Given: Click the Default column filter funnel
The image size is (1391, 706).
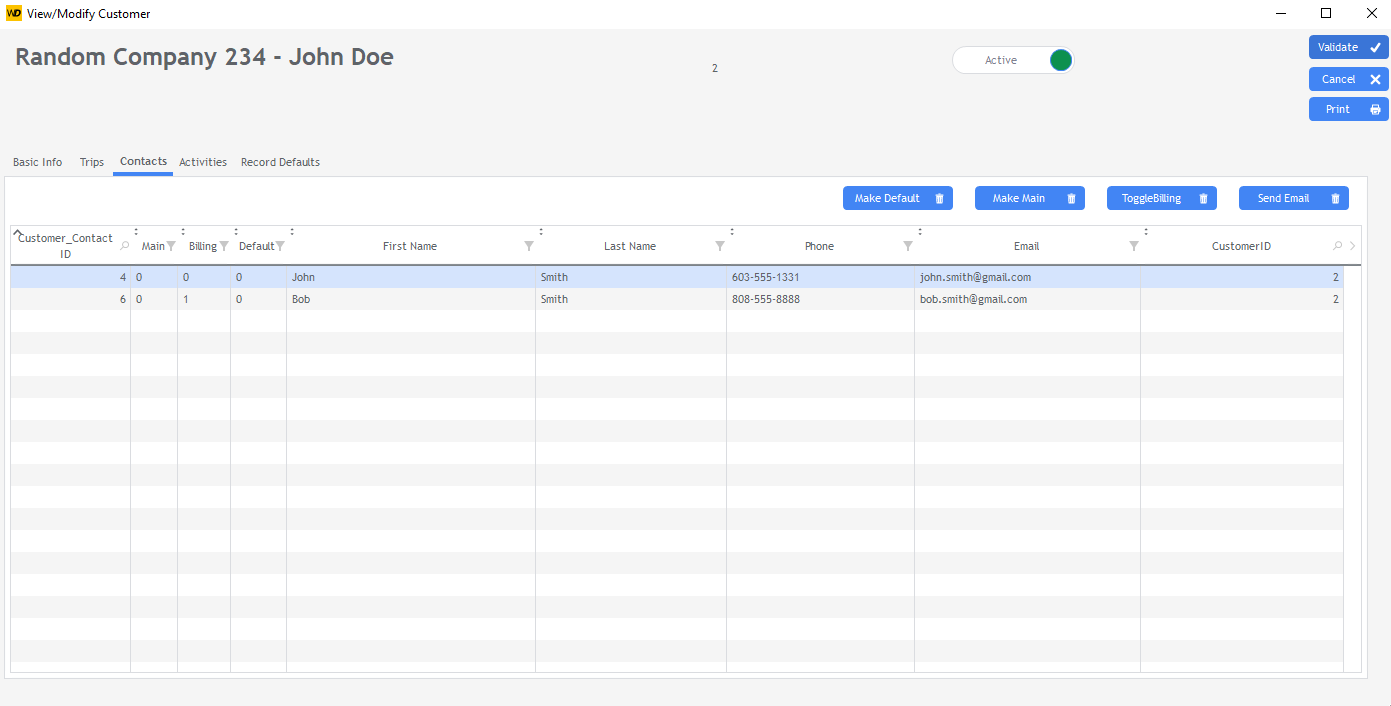Looking at the screenshot, I should (x=280, y=246).
